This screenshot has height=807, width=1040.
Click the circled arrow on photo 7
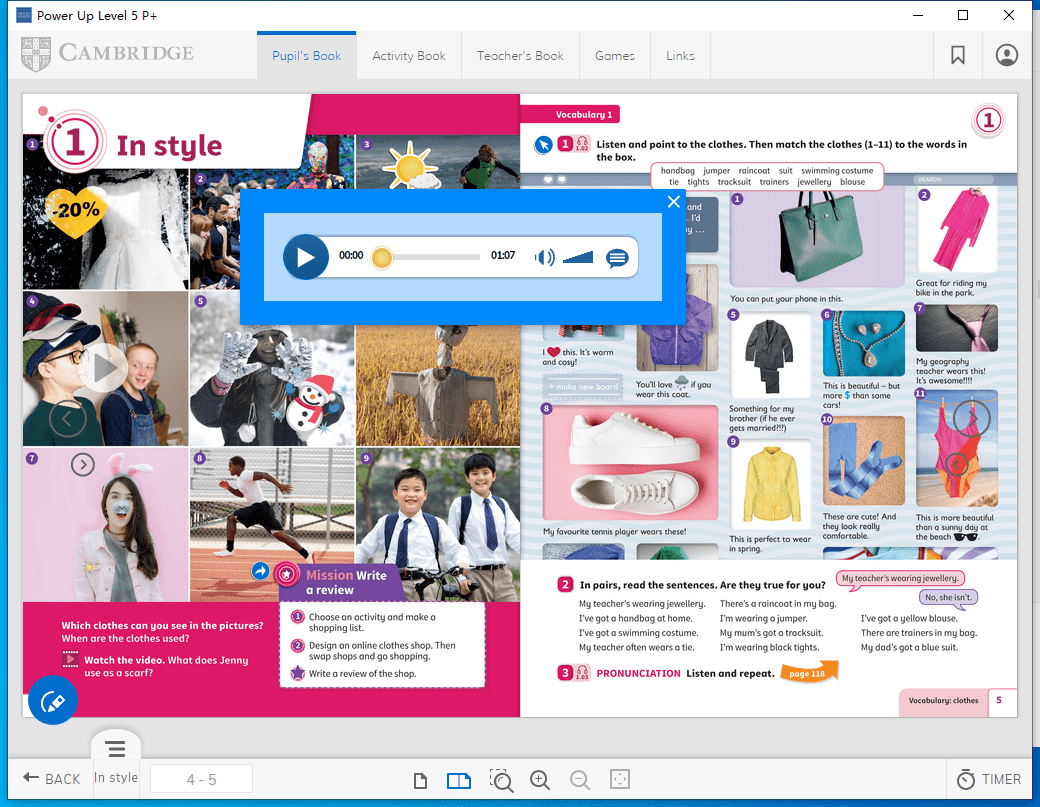83,464
